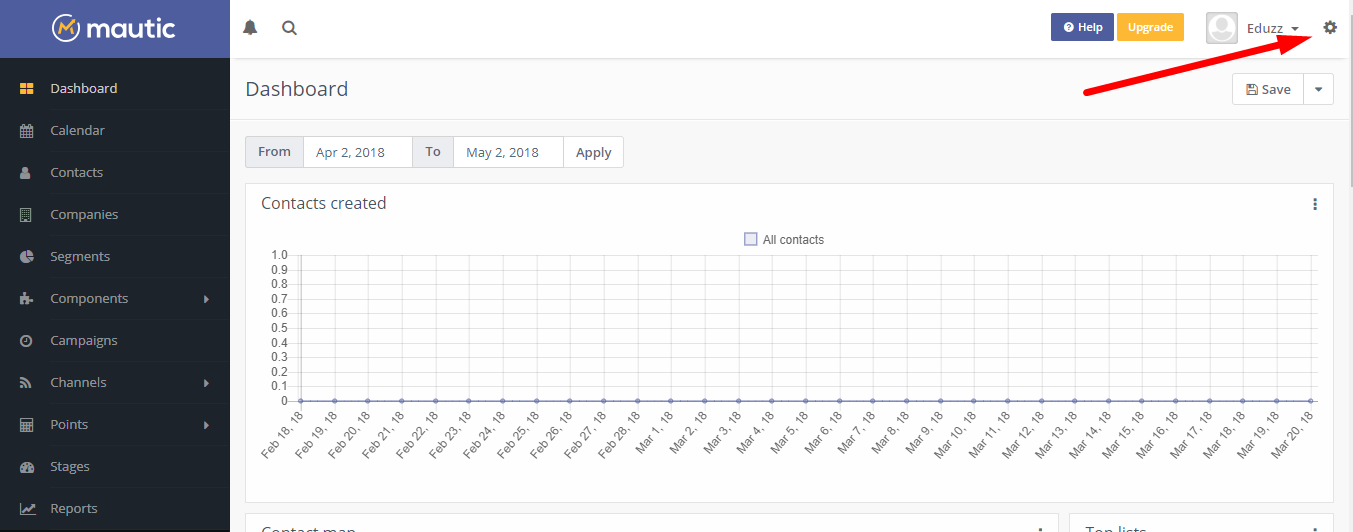This screenshot has height=532, width=1353.
Task: Click the From date input field
Action: (357, 152)
